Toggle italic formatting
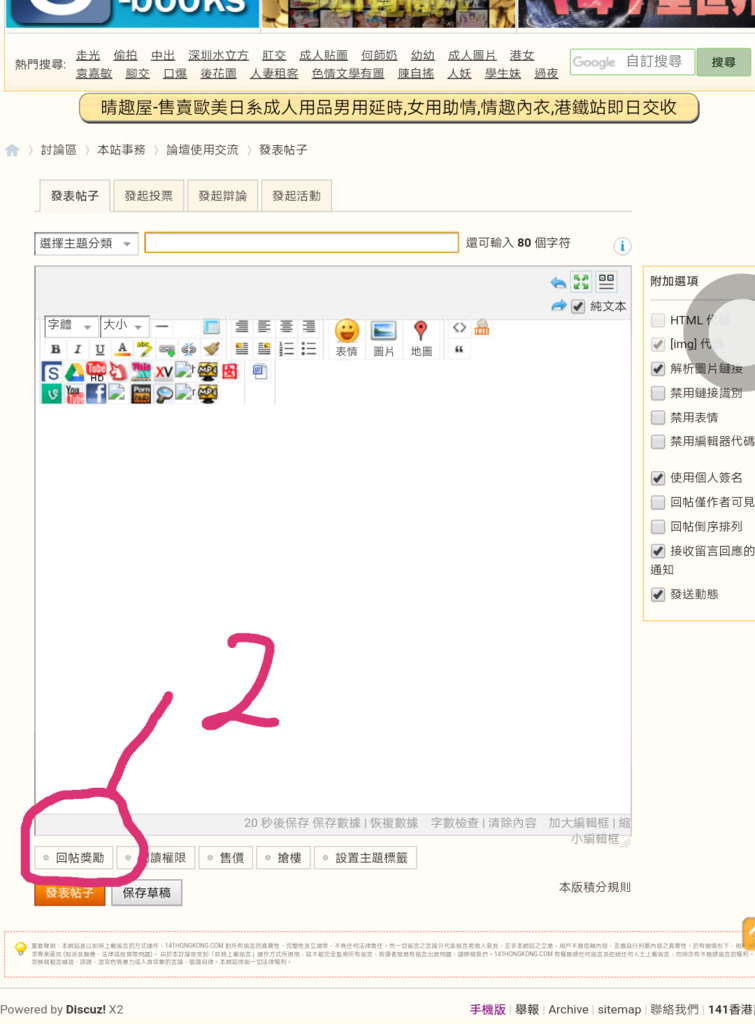The width and height of the screenshot is (755, 1024). coord(77,349)
